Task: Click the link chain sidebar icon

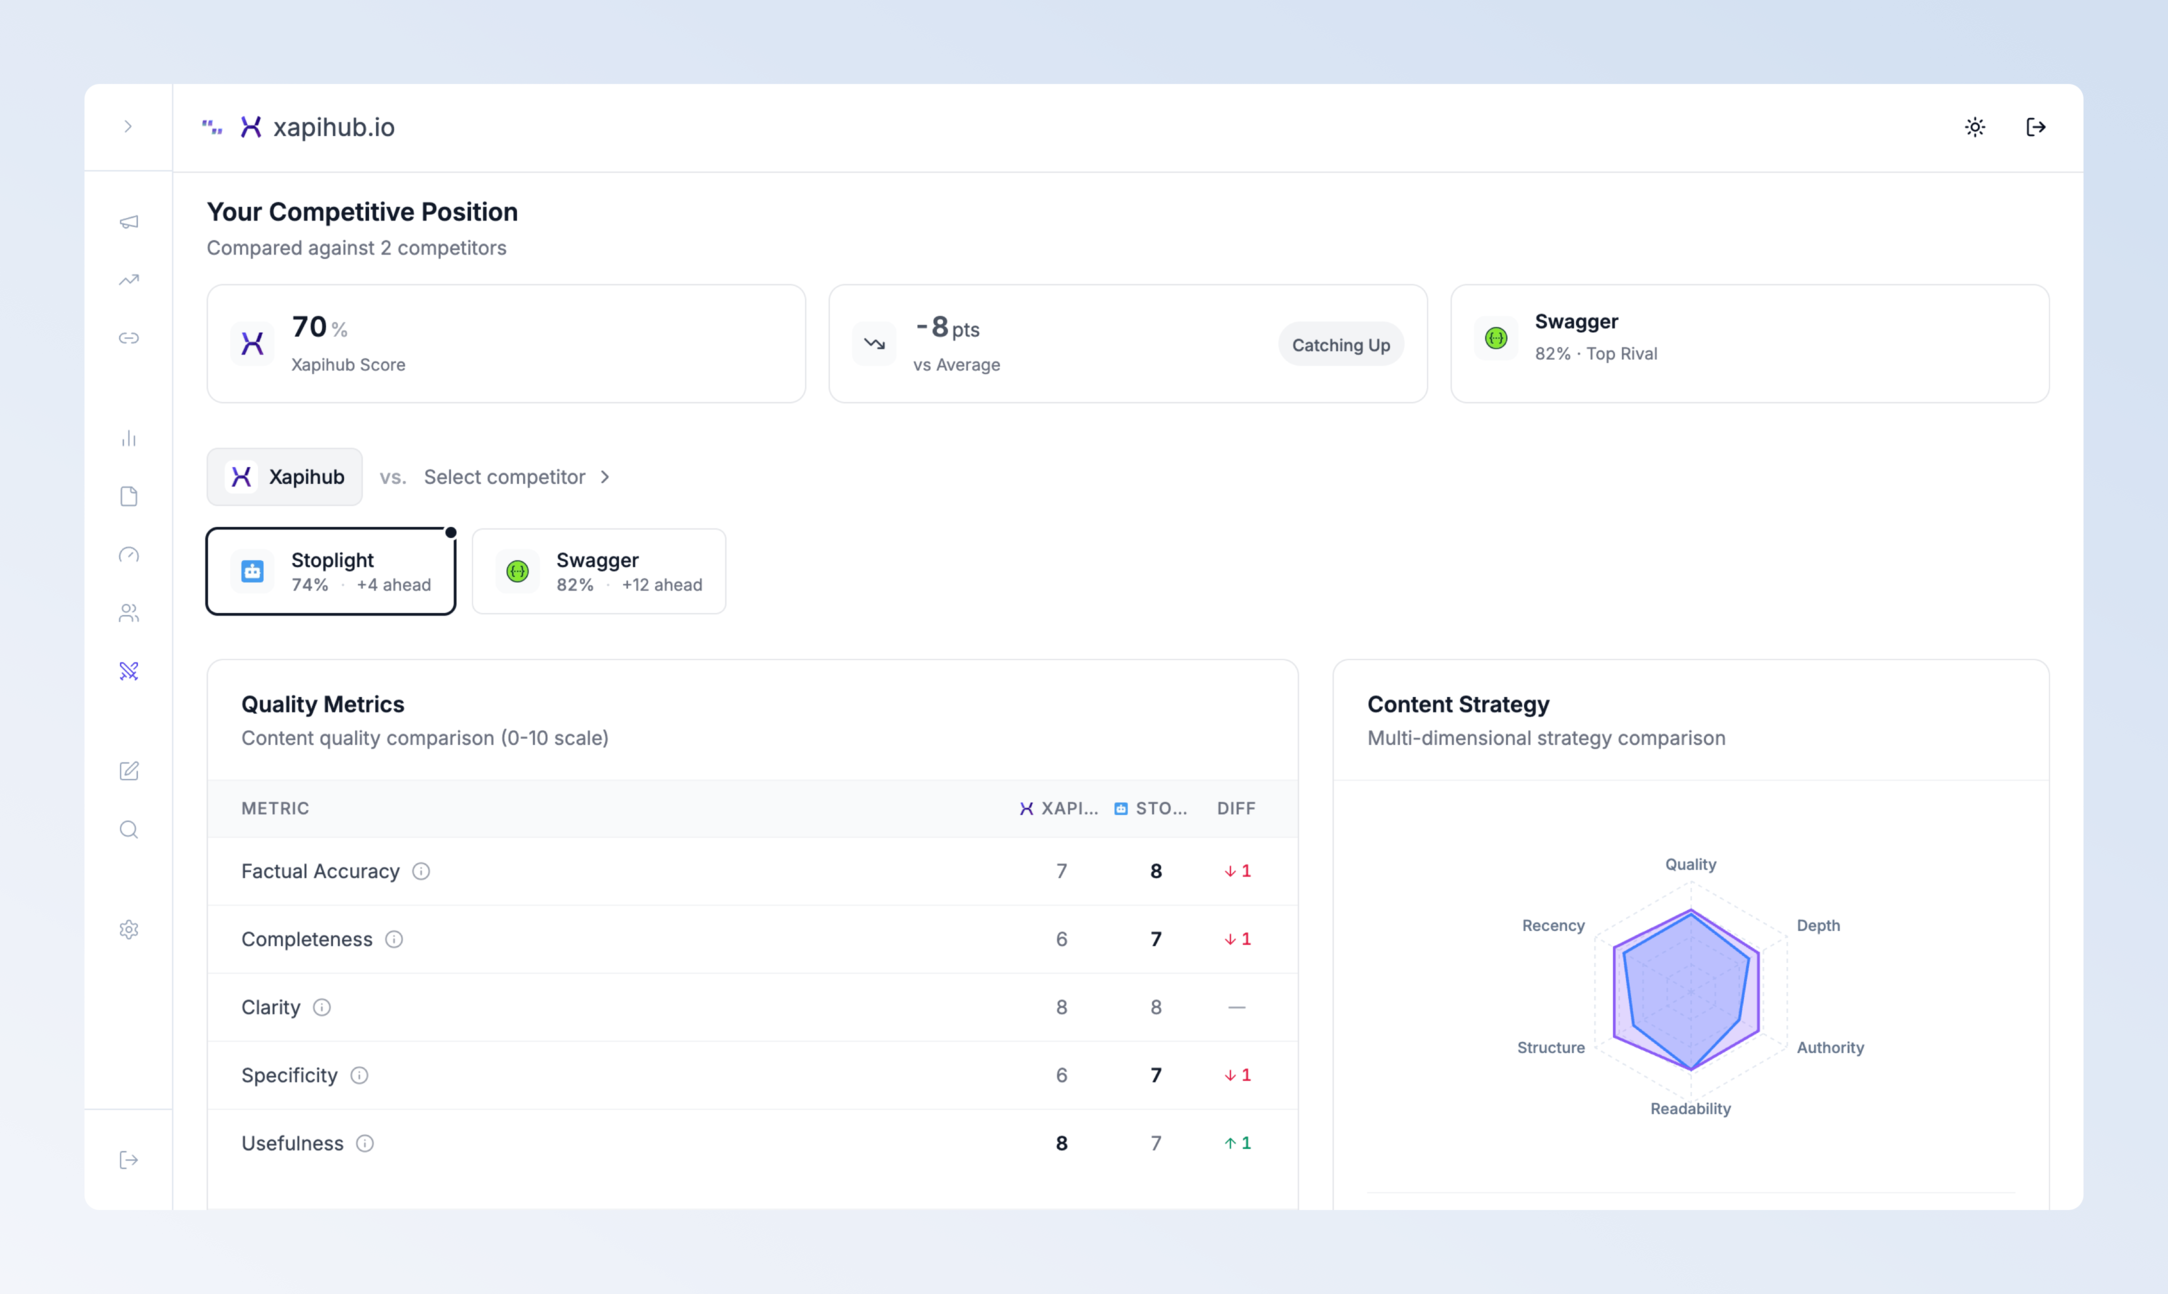Action: (129, 338)
